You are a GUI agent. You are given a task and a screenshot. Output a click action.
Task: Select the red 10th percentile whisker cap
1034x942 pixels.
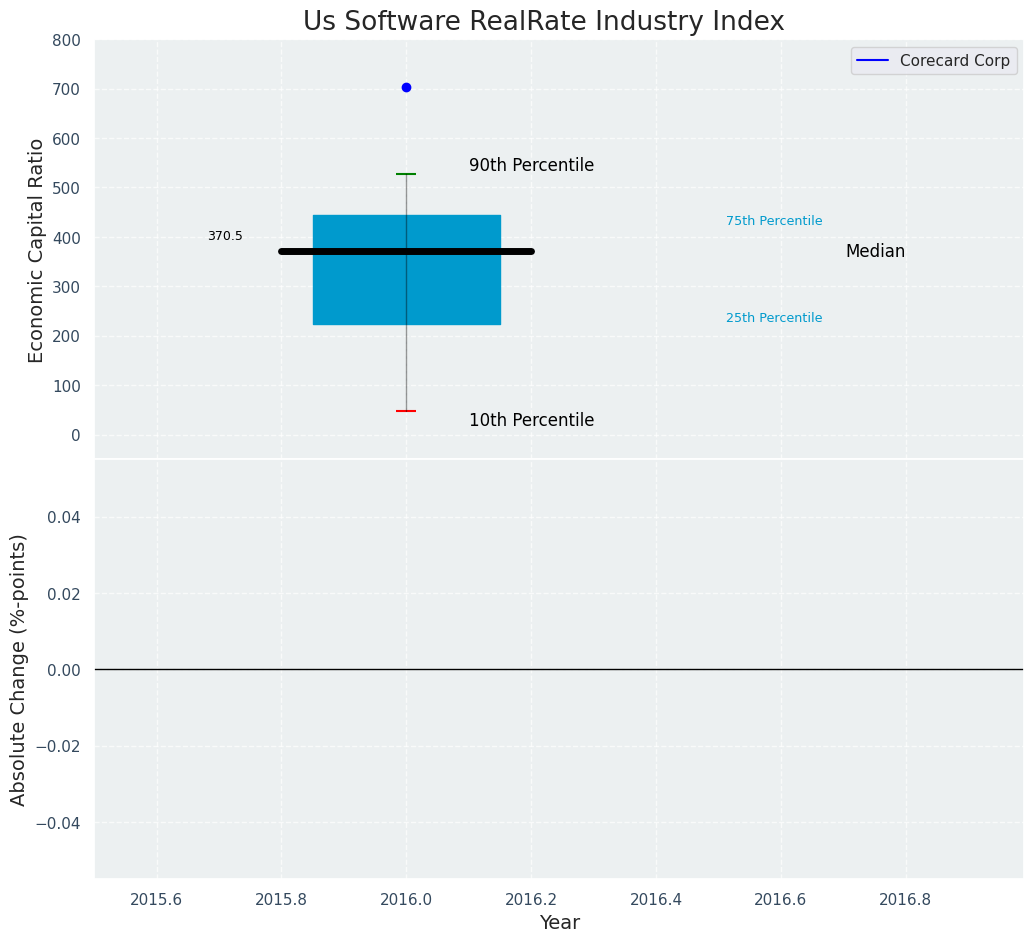click(x=406, y=411)
